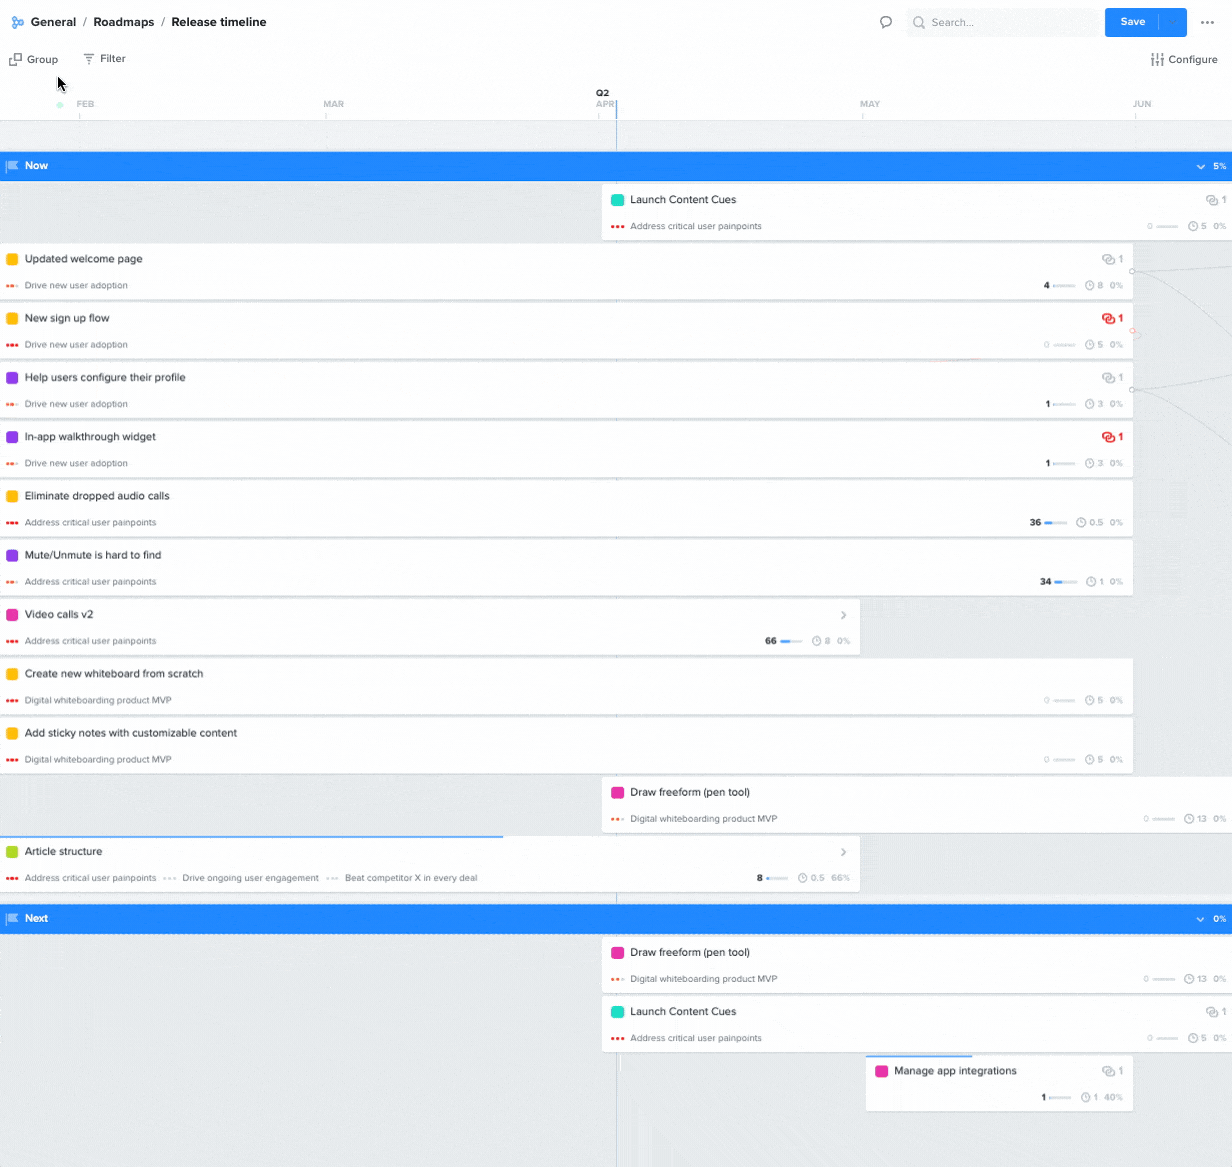This screenshot has width=1232, height=1167.
Task: Click the app logo icon beside General
Action: [18, 22]
